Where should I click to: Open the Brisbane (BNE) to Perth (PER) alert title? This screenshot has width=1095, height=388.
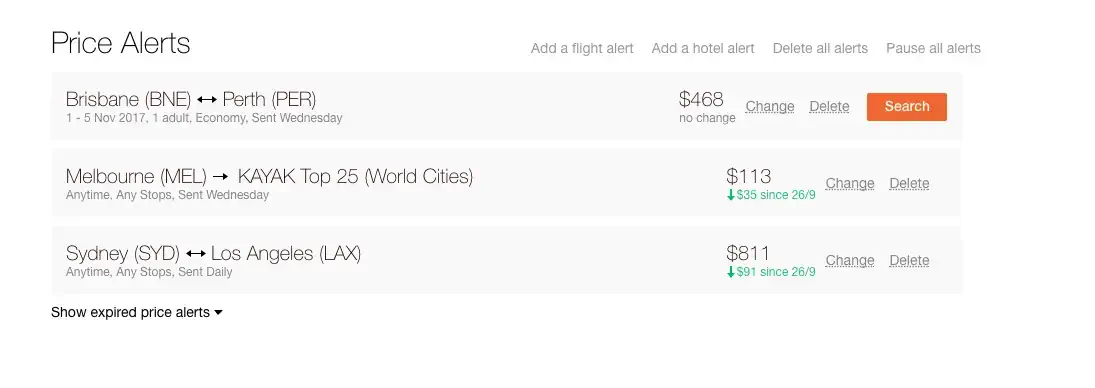click(191, 99)
